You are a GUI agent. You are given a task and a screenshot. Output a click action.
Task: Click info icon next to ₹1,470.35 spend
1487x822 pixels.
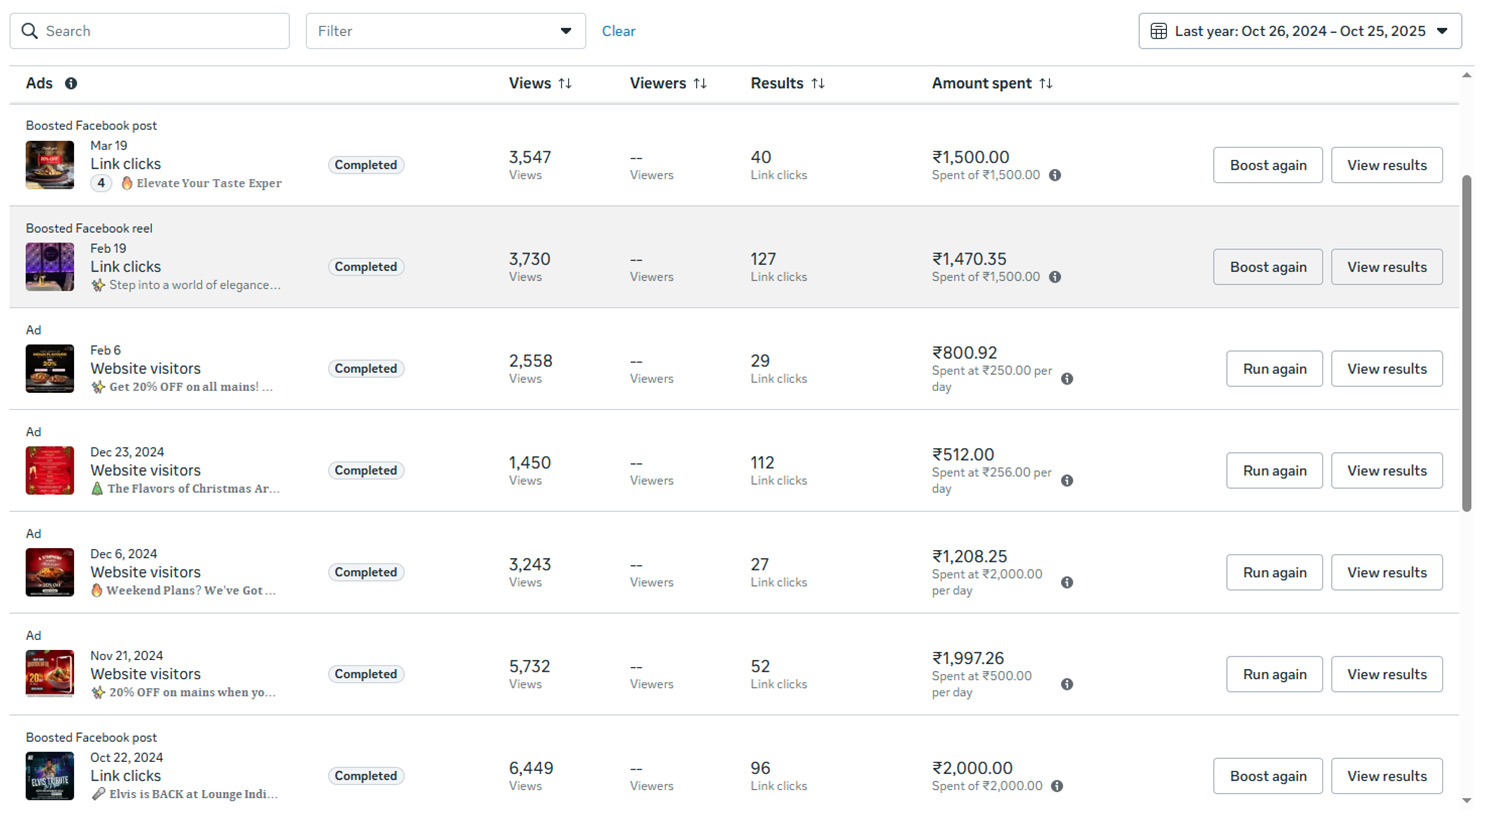pyautogui.click(x=1055, y=277)
